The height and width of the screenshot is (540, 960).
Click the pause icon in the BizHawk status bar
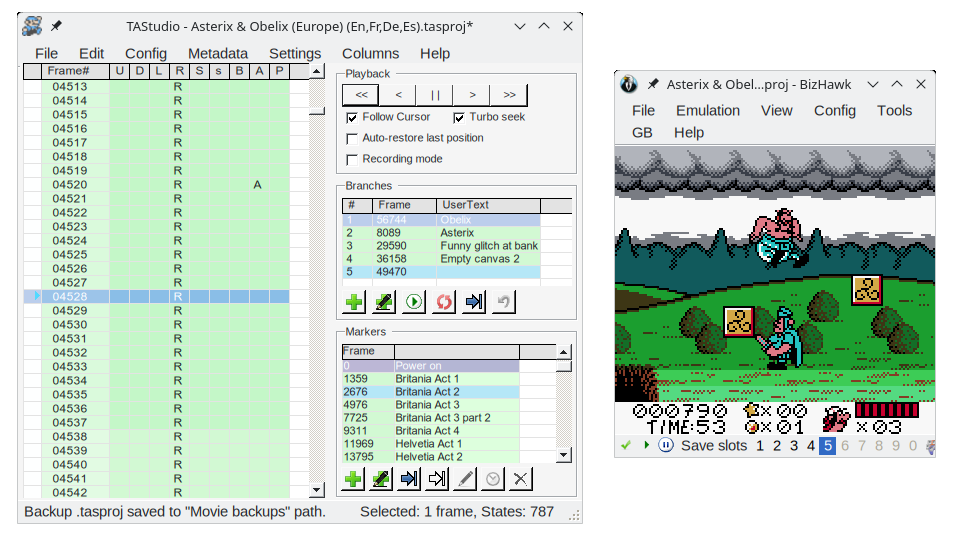pos(666,446)
